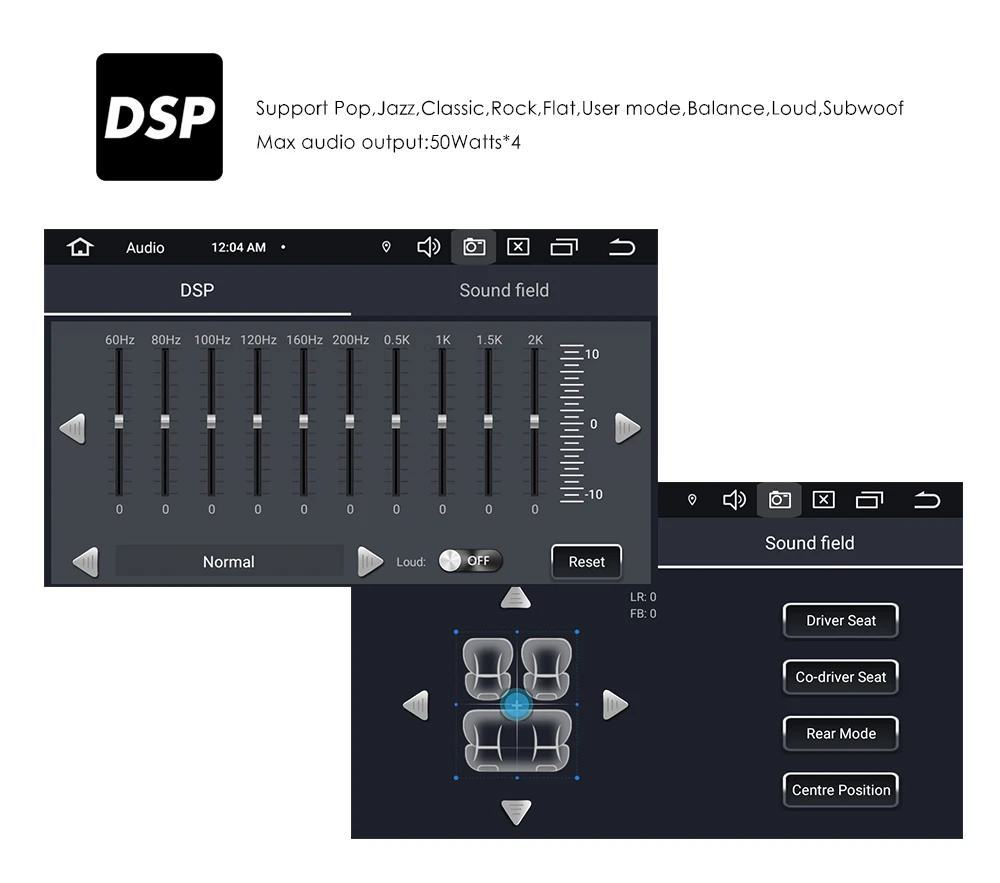Choose Driver Seat preset
Image resolution: width=1000 pixels, height=883 pixels.
click(x=841, y=620)
